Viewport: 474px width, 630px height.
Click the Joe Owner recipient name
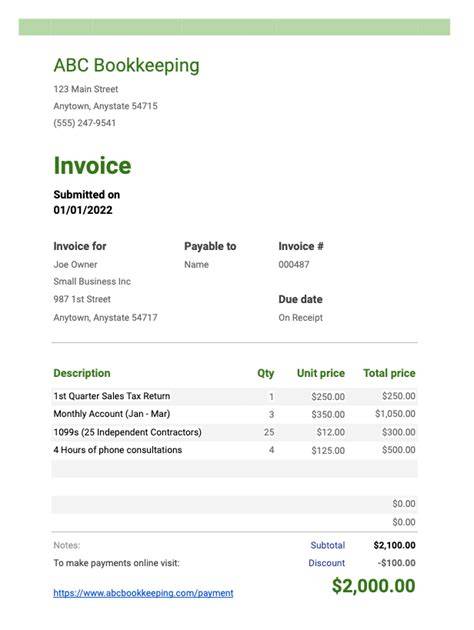click(76, 264)
